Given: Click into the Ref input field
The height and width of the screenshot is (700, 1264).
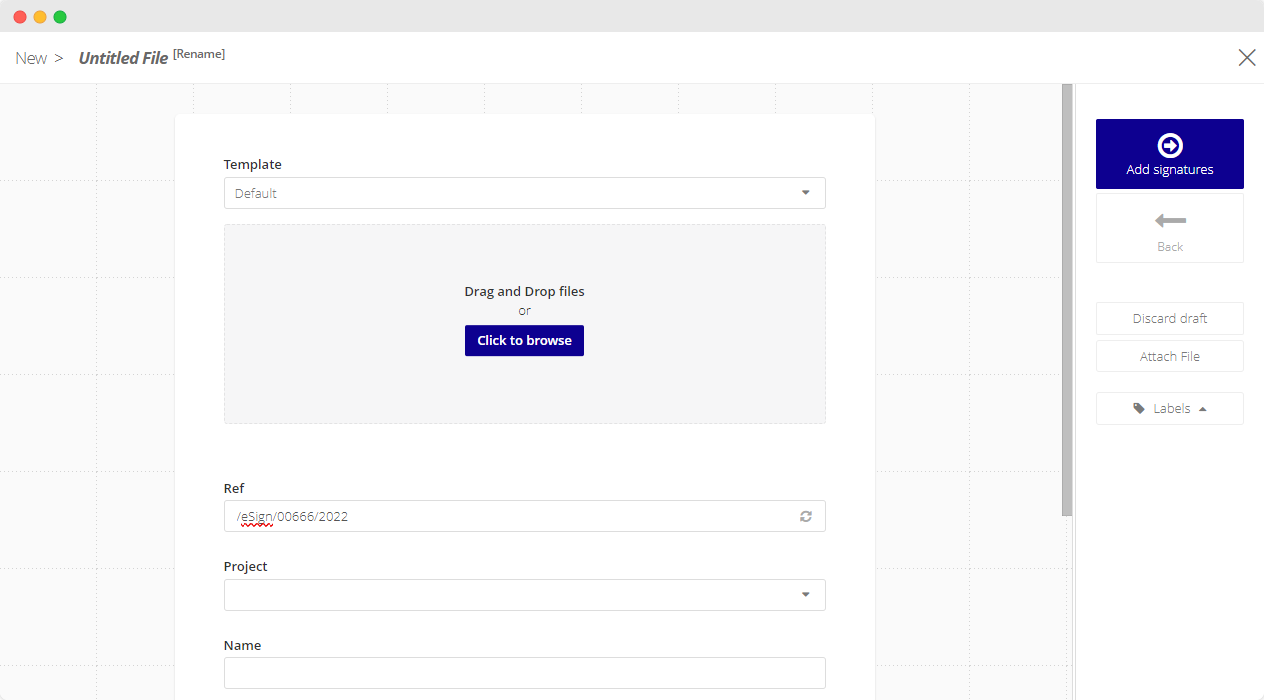Looking at the screenshot, I should 510,517.
